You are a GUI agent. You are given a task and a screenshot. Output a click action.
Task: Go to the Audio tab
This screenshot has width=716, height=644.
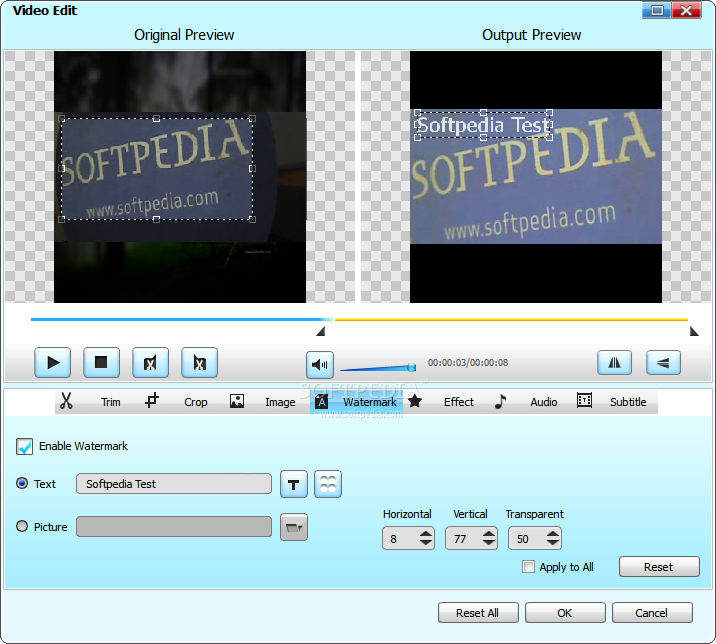543,402
